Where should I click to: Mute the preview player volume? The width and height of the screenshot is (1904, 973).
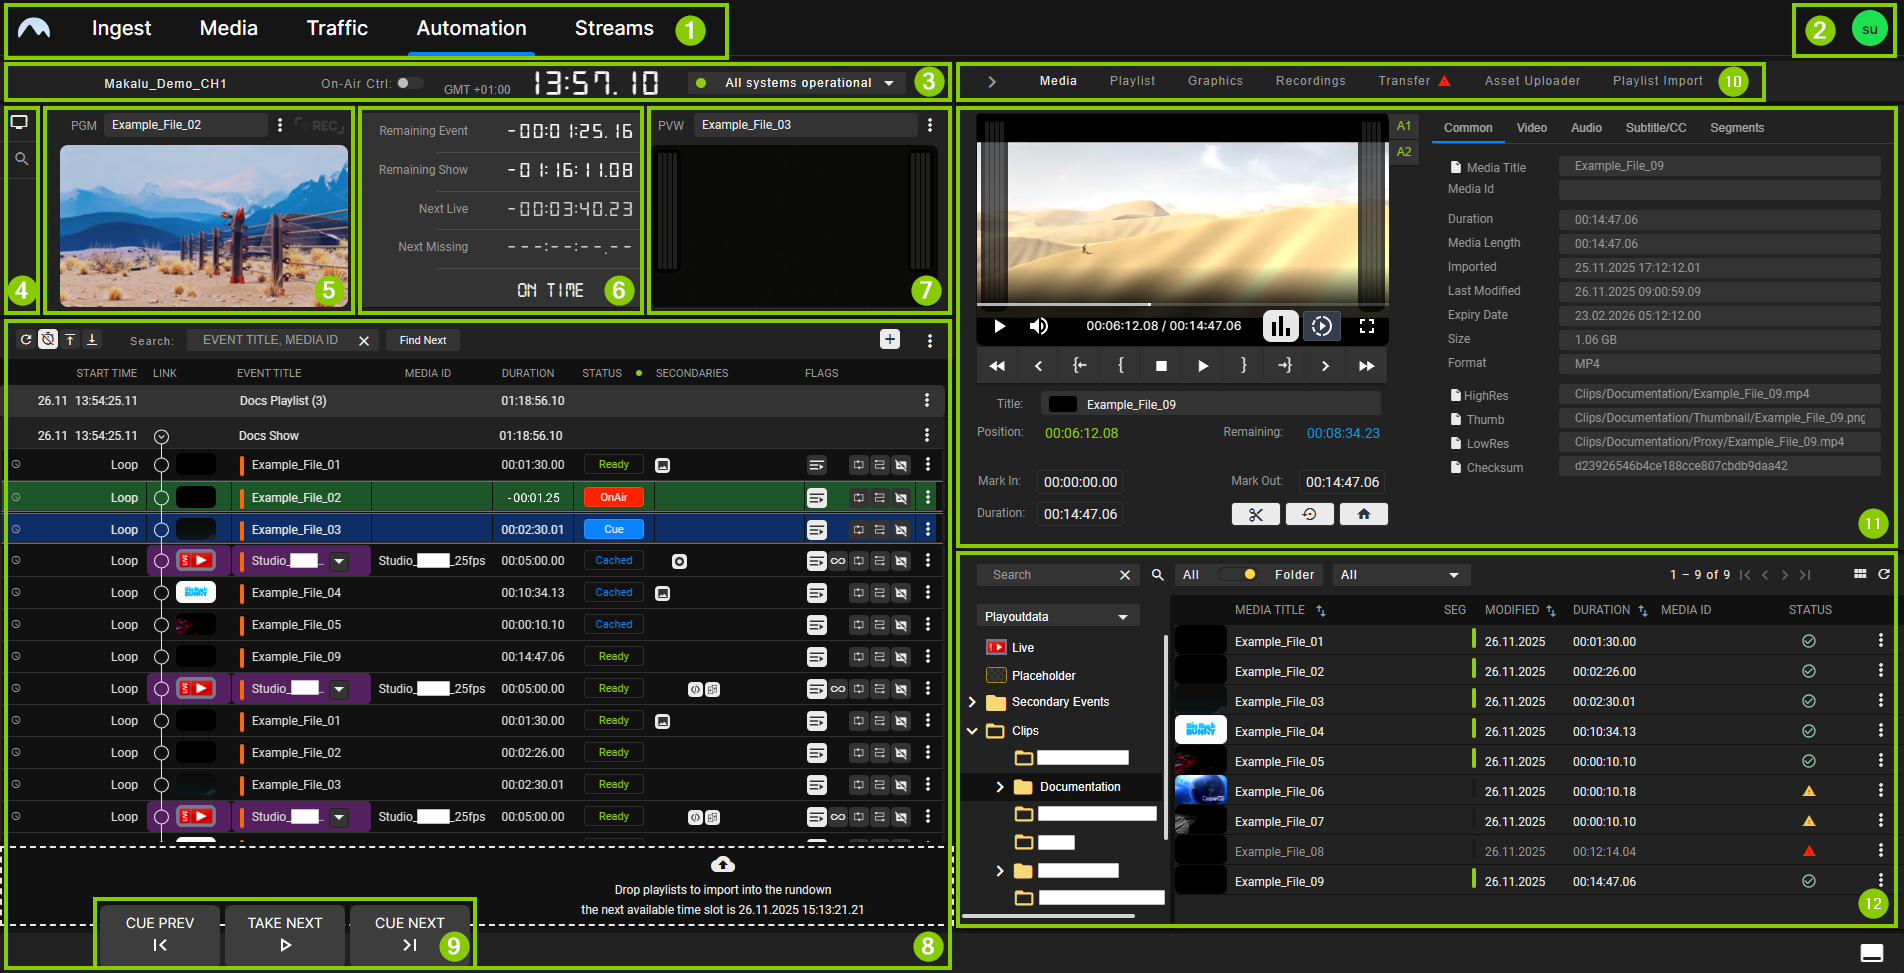[x=1039, y=326]
